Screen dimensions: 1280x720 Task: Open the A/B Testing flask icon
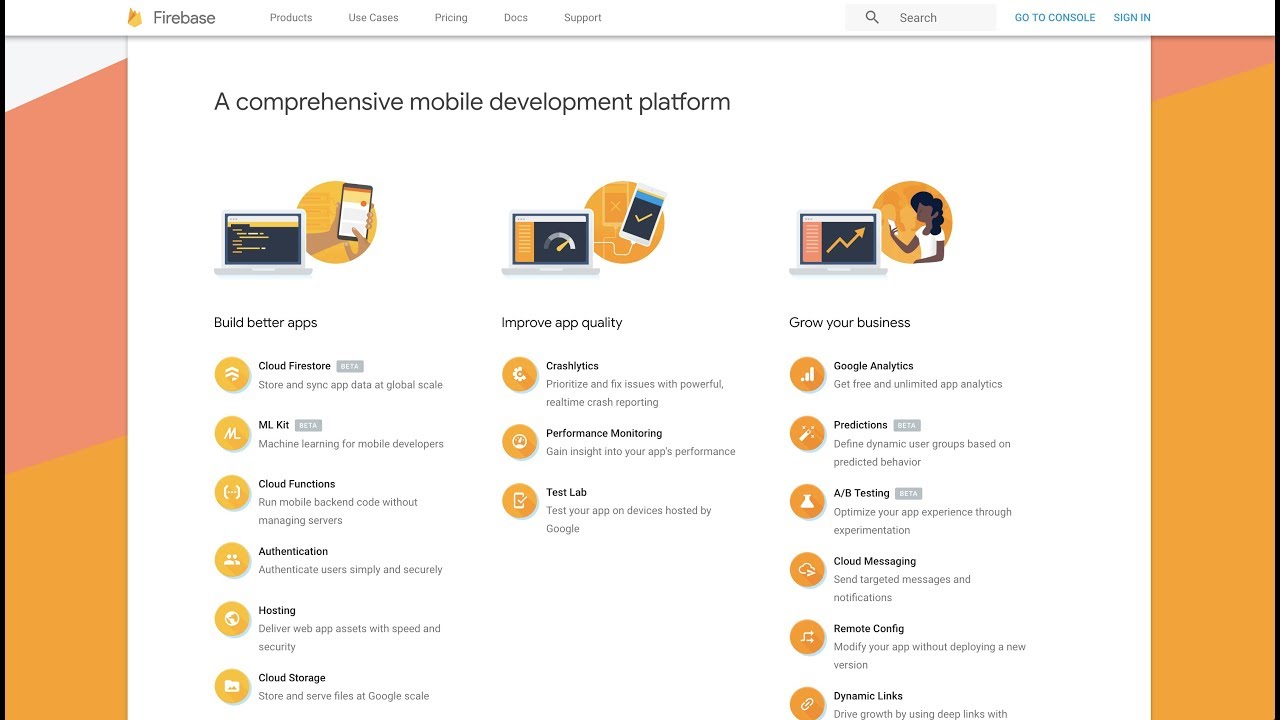click(x=807, y=502)
